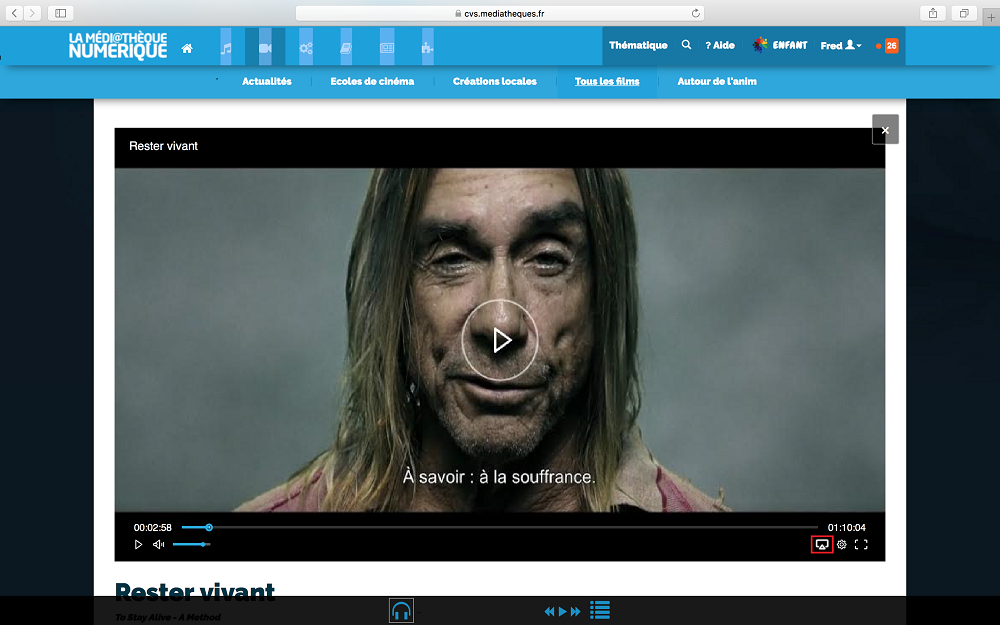Click the total duration 01:10:04
The image size is (1000, 625).
847,527
